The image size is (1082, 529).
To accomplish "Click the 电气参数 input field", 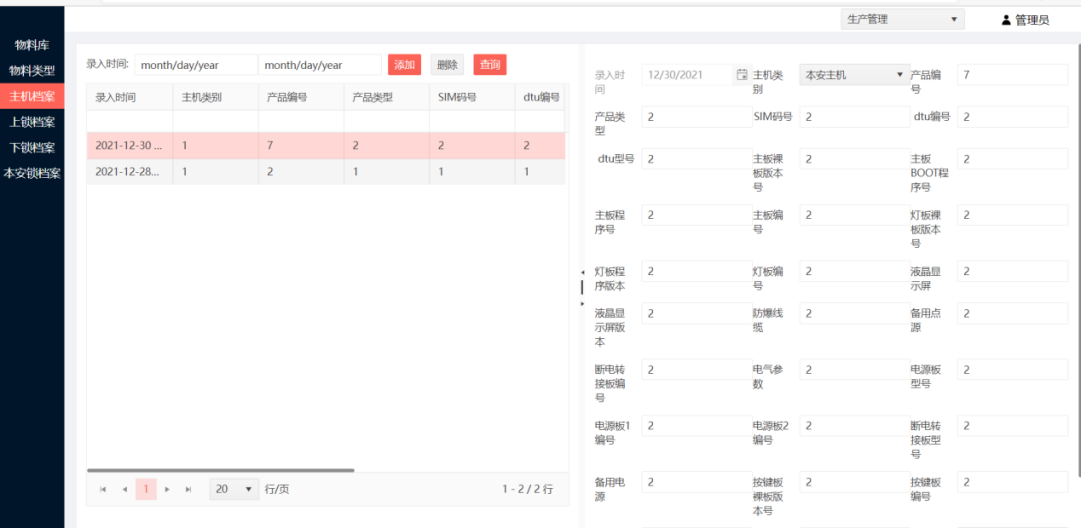I will point(854,370).
